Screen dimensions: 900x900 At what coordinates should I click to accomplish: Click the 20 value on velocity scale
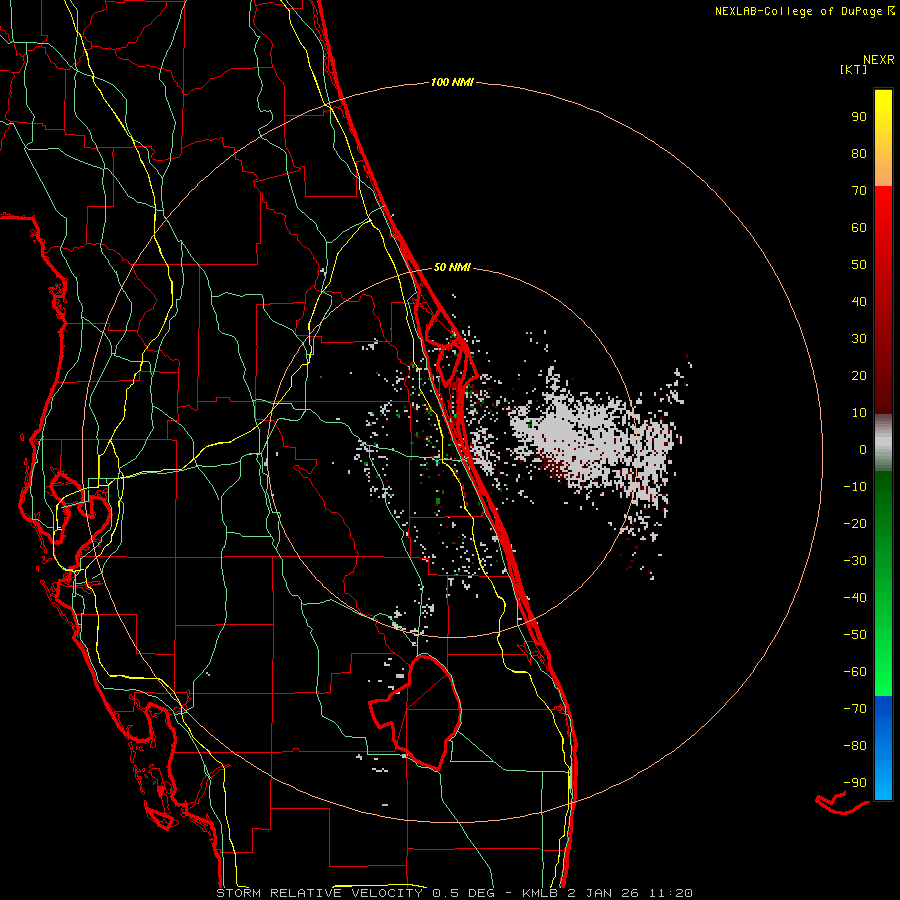point(859,376)
